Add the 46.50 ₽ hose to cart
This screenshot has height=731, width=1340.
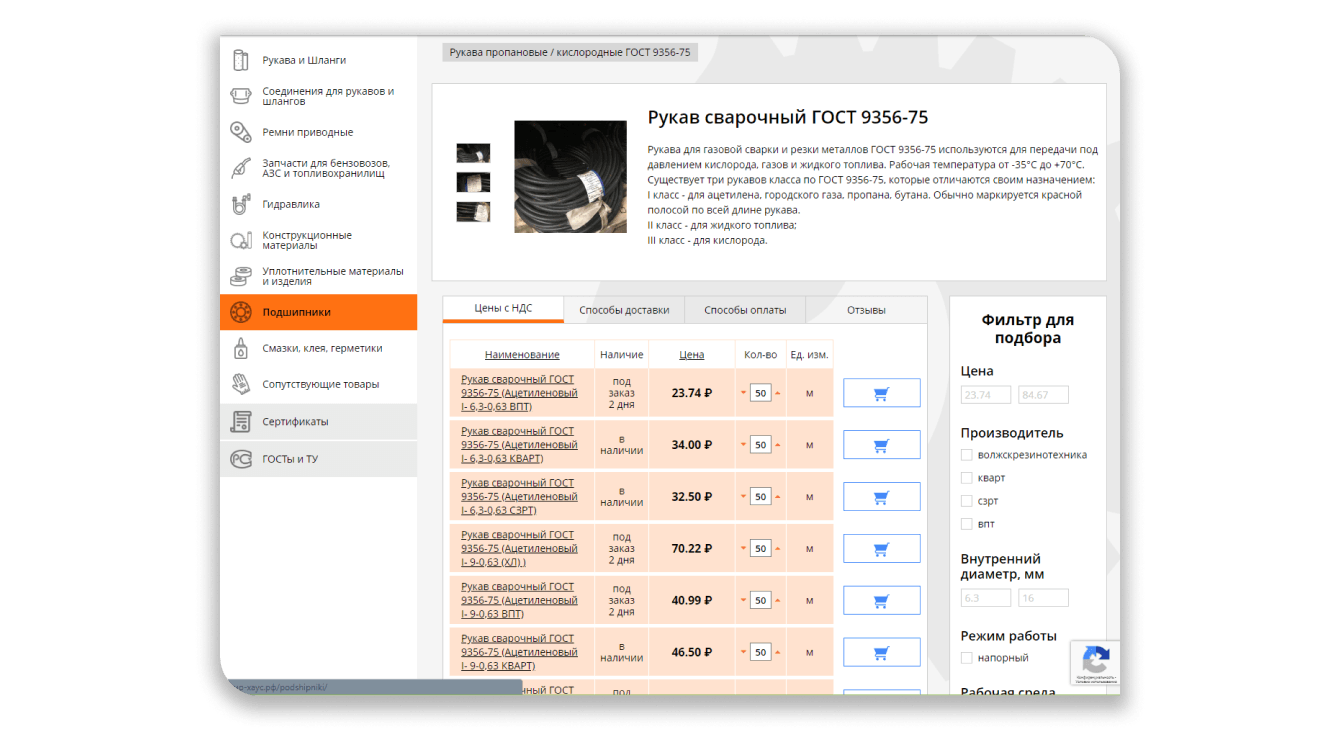(x=881, y=652)
